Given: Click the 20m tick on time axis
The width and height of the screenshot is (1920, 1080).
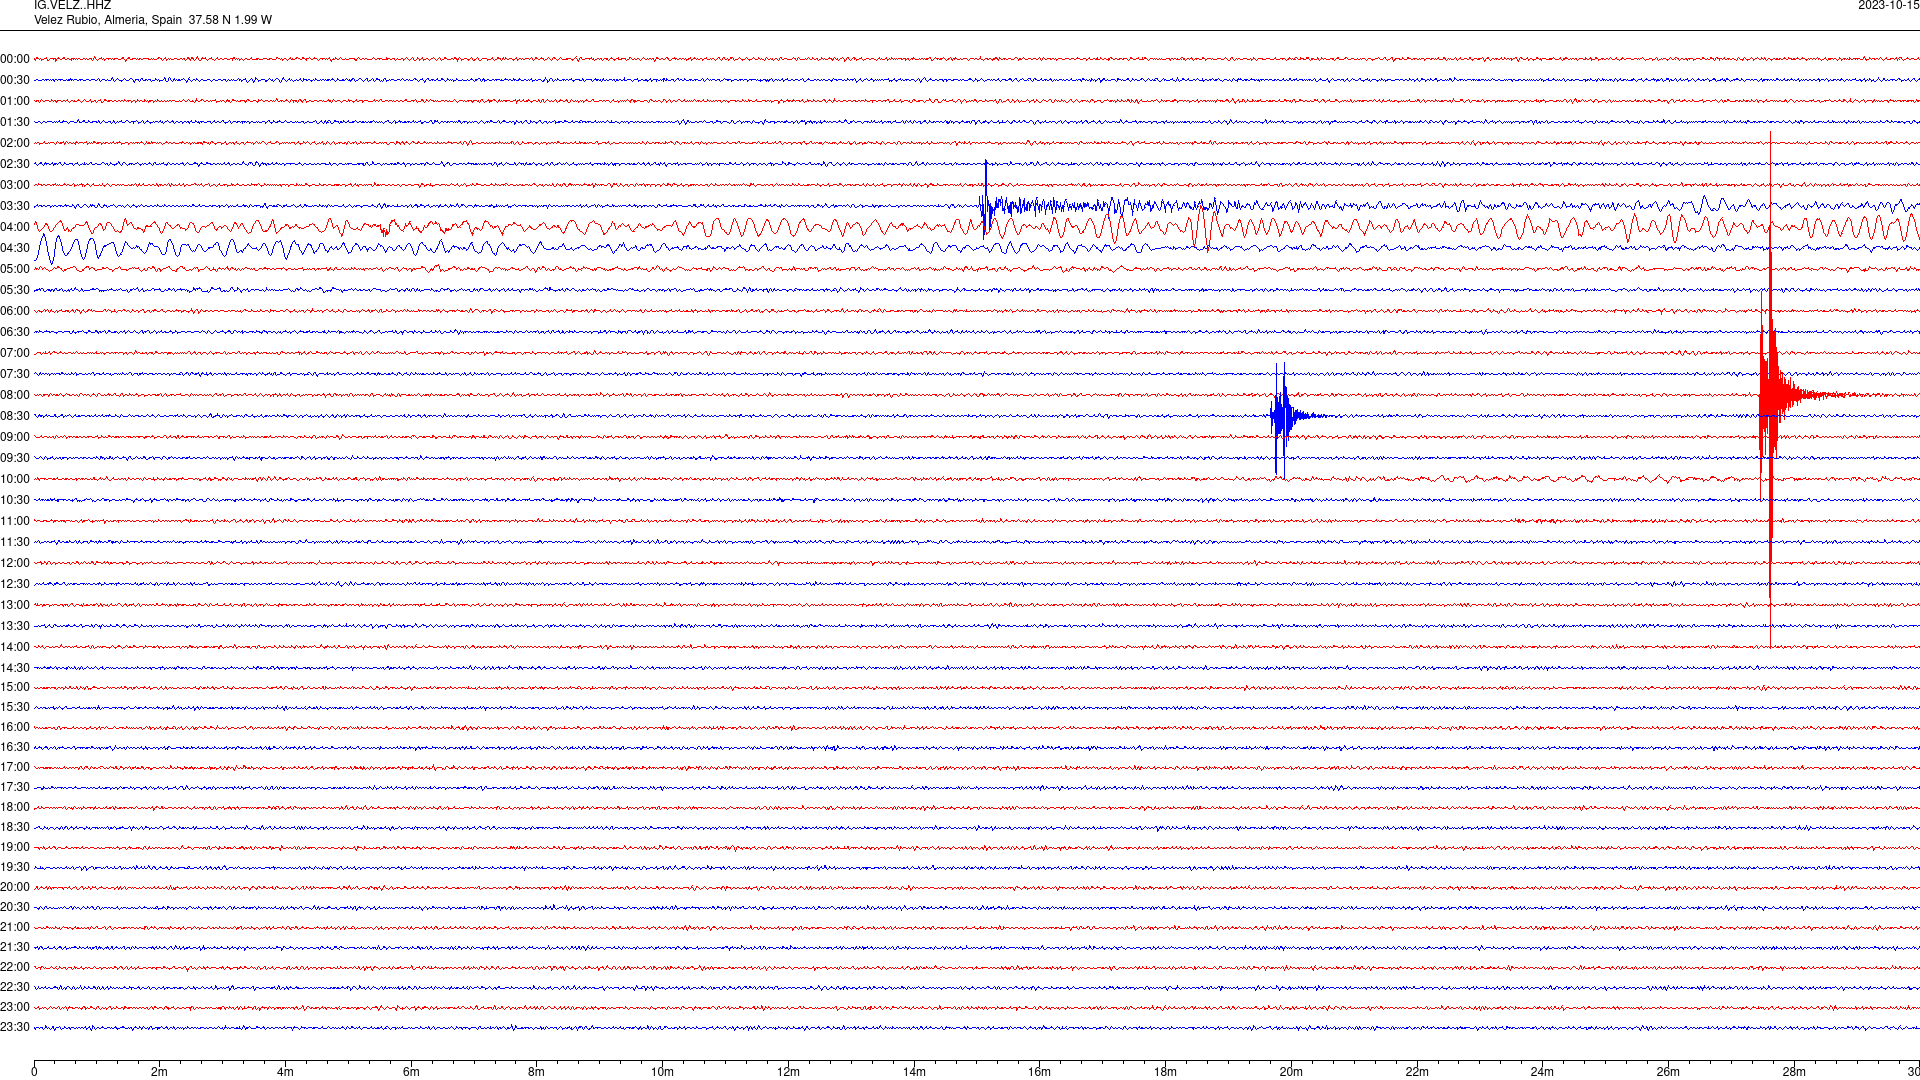Looking at the screenshot, I should [x=1291, y=1072].
